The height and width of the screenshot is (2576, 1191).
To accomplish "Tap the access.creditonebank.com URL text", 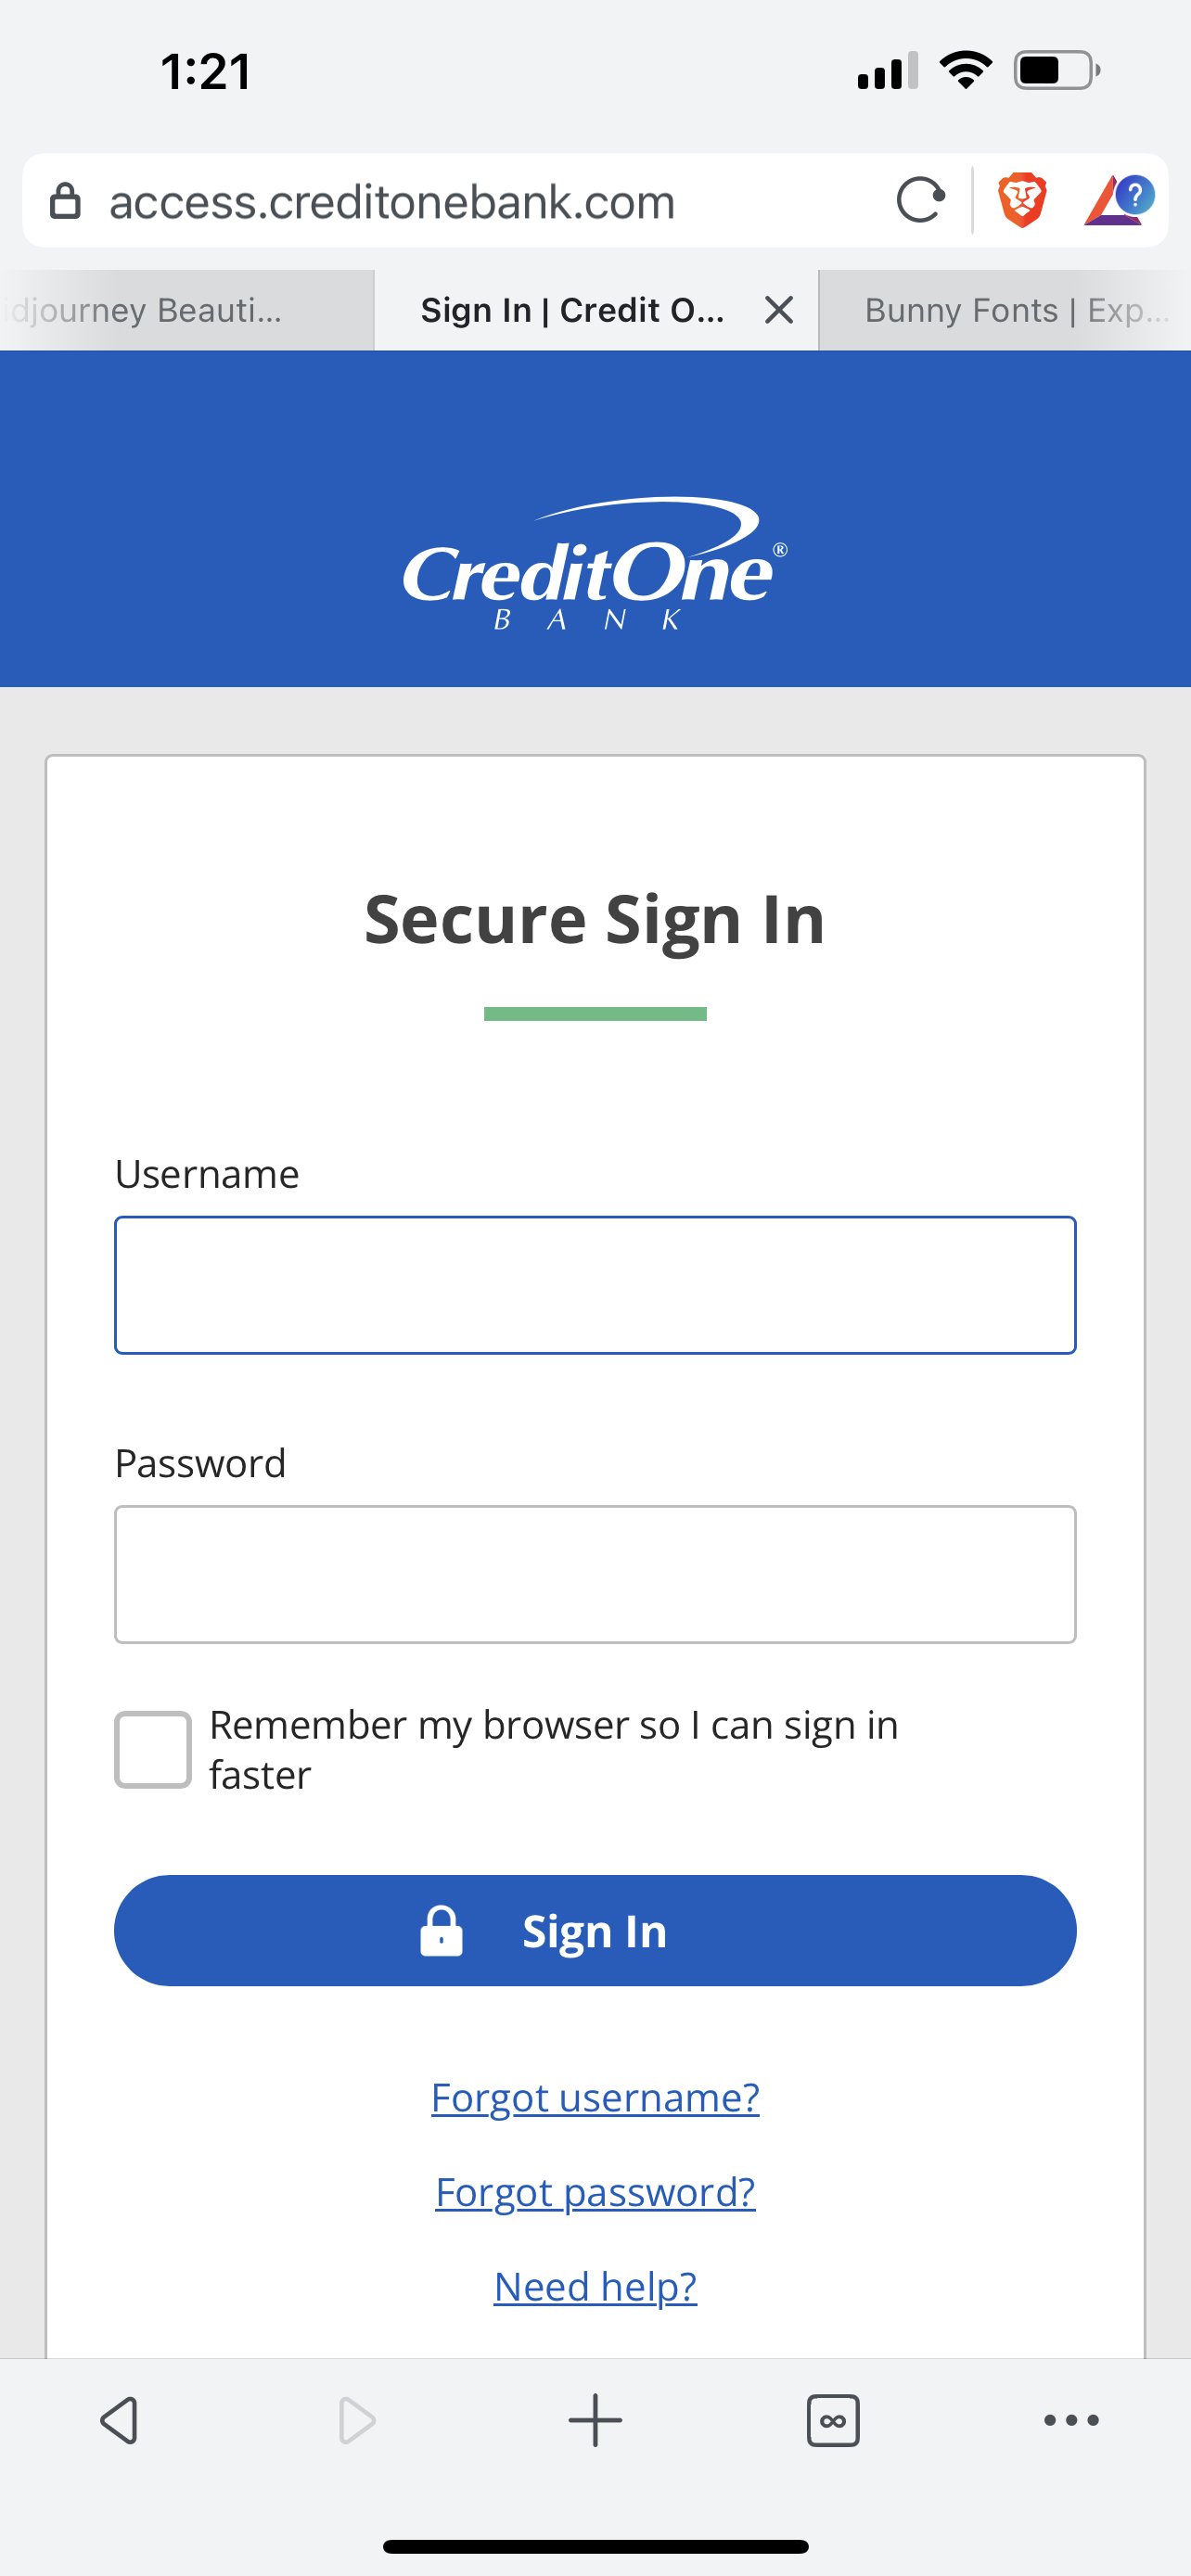I will (x=392, y=202).
